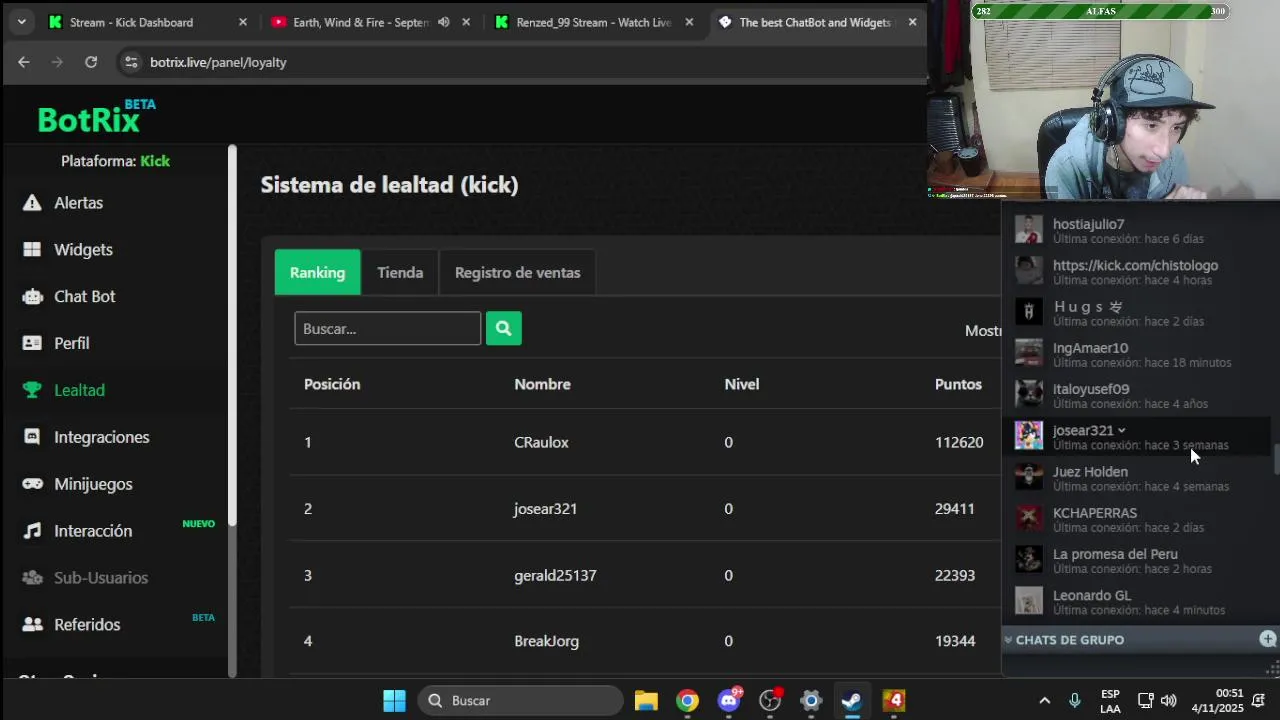Add a new group chat plus icon
Image resolution: width=1280 pixels, height=720 pixels.
[1267, 639]
